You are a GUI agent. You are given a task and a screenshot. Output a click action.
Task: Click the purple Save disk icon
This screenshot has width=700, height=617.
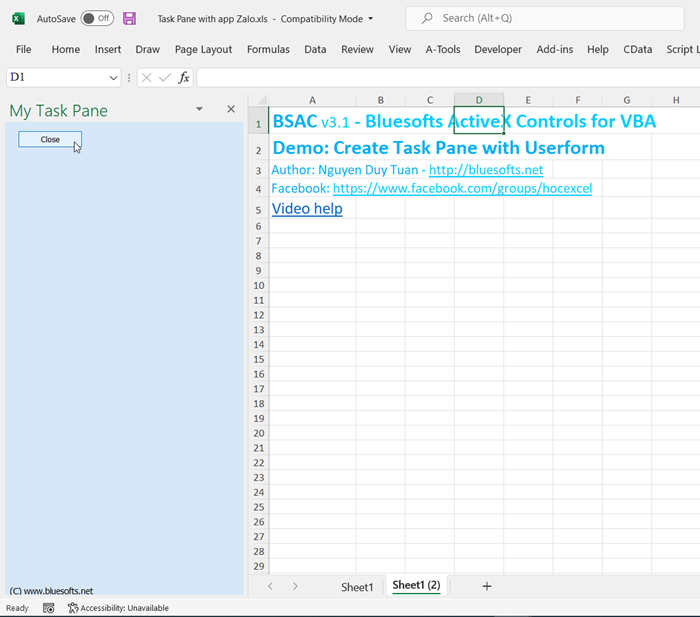point(129,19)
